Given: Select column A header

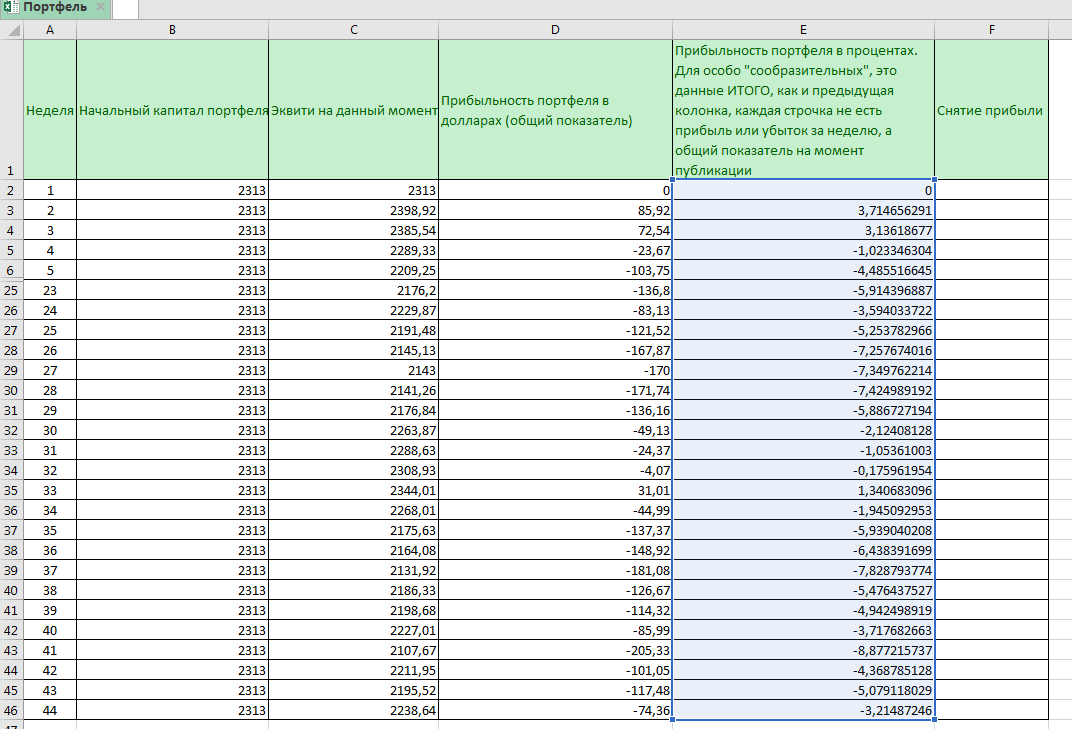Looking at the screenshot, I should pyautogui.click(x=50, y=30).
